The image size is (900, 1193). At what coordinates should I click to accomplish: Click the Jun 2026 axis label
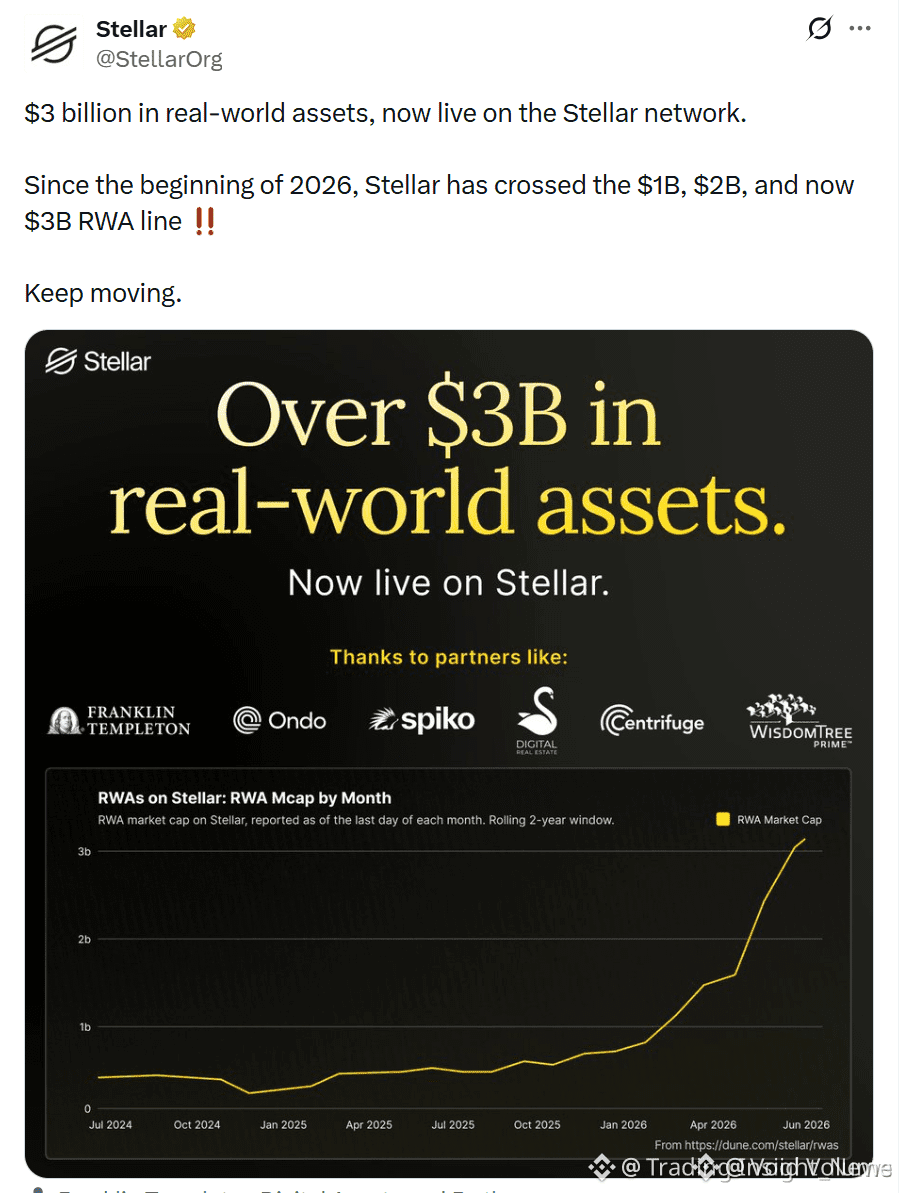[806, 1125]
